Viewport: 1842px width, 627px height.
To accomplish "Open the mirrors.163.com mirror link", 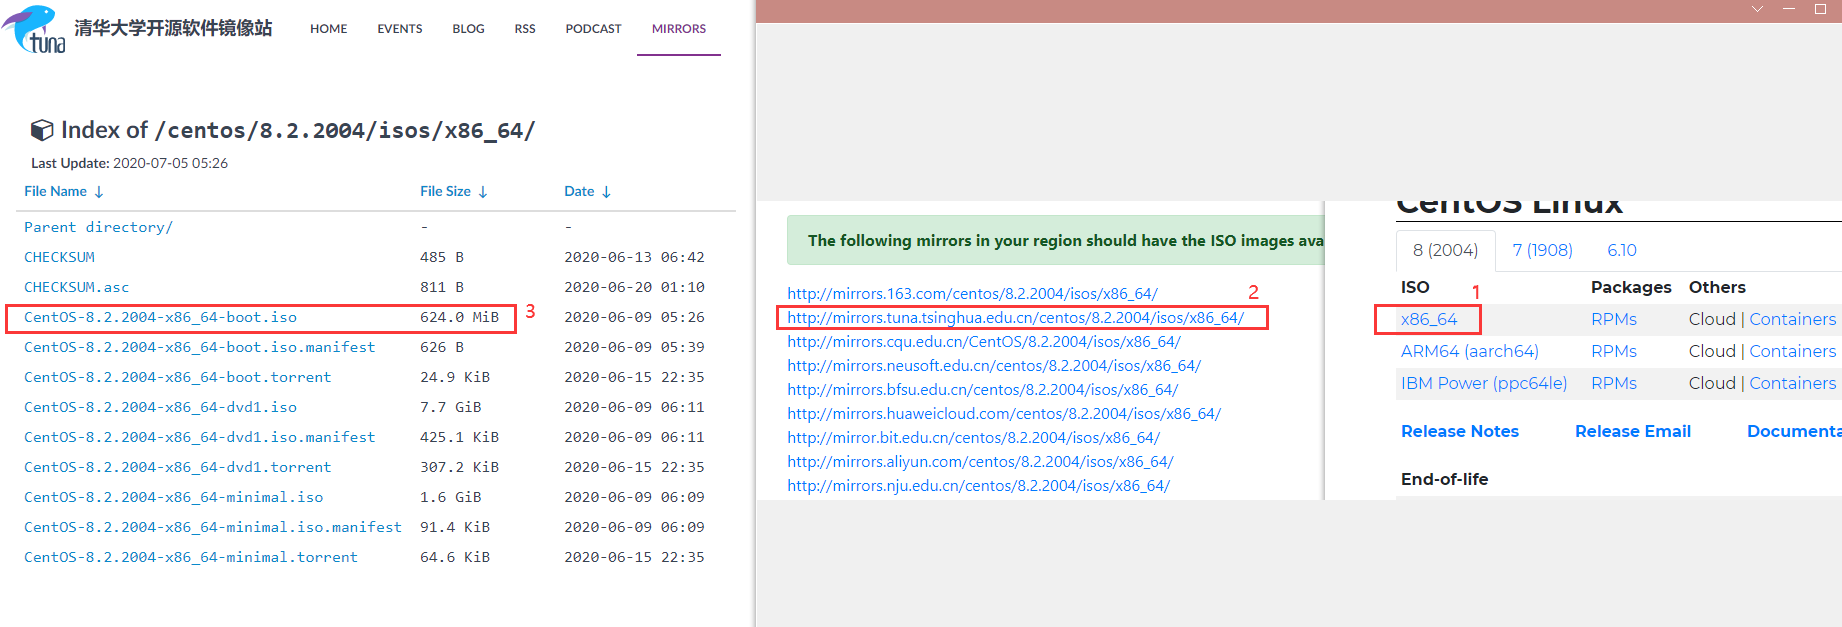I will [x=972, y=294].
